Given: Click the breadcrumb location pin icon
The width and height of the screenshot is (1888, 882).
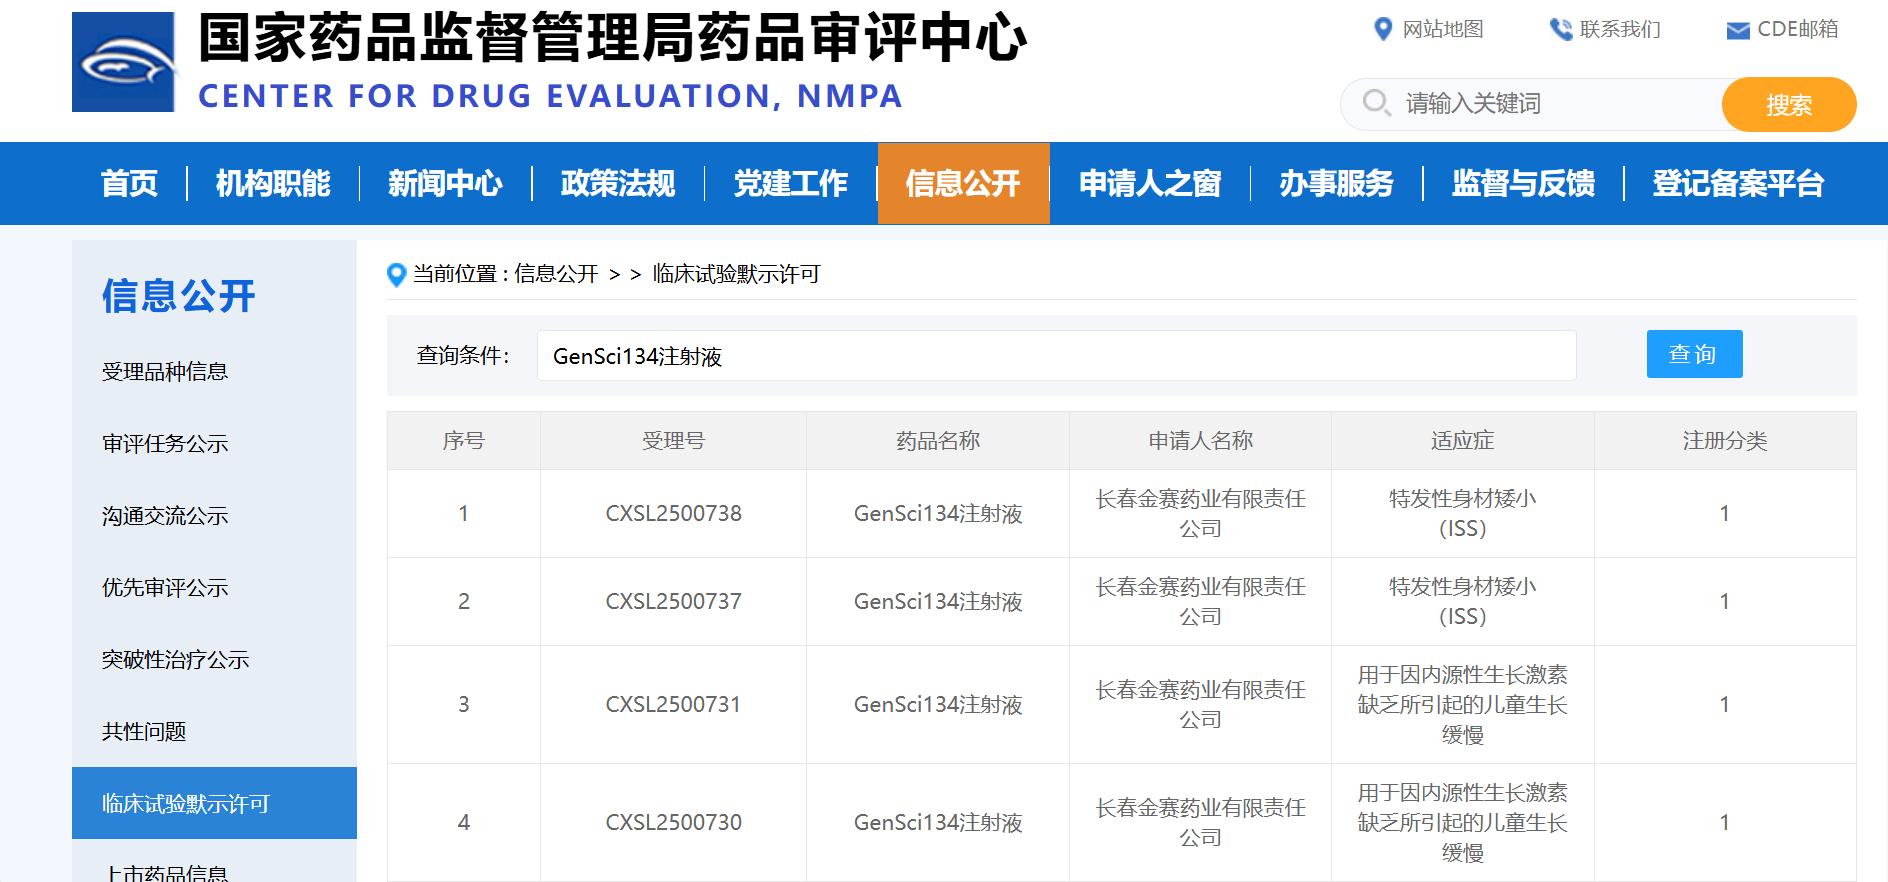Looking at the screenshot, I should [x=396, y=274].
